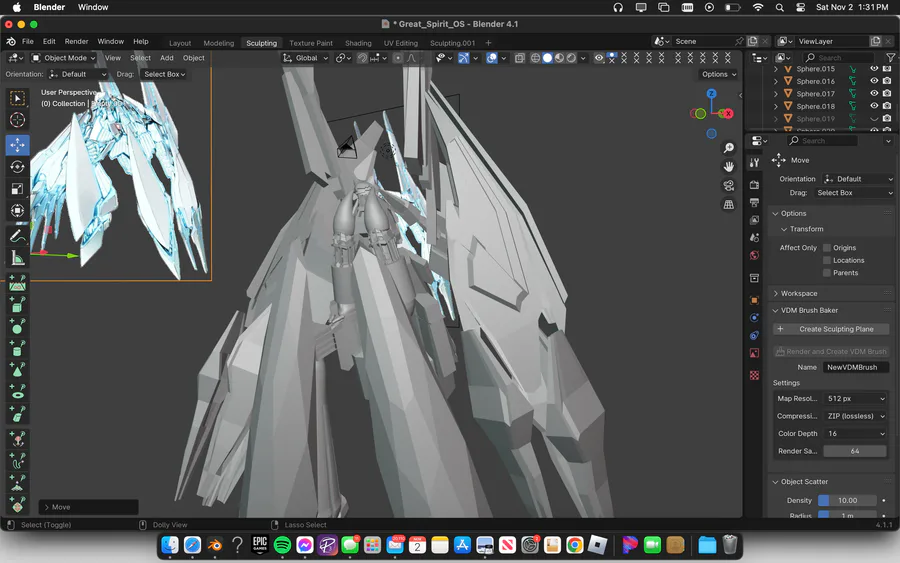
Task: Expand the Sphere.015 outliner row
Action: (x=775, y=69)
